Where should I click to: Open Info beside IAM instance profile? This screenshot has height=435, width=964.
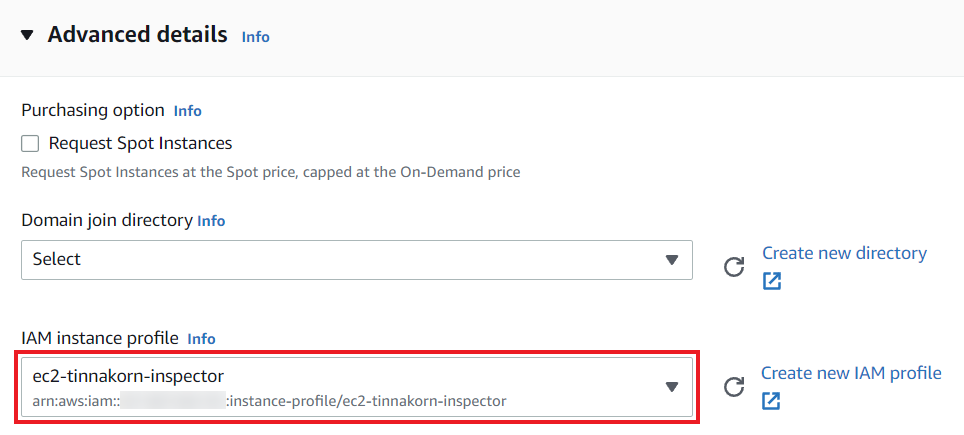pos(202,339)
